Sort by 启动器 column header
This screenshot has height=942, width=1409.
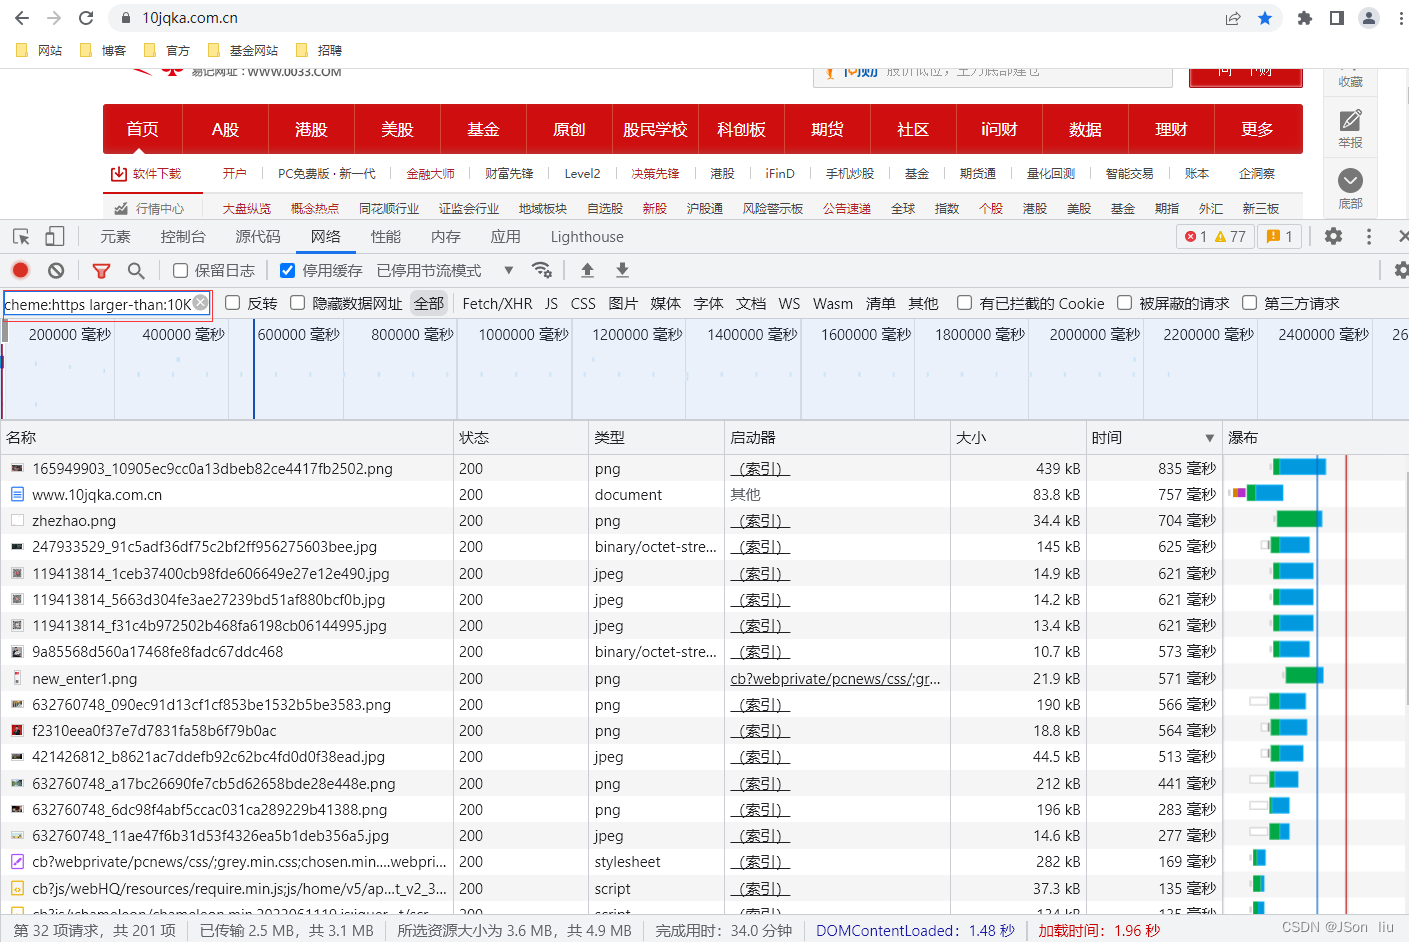[837, 437]
